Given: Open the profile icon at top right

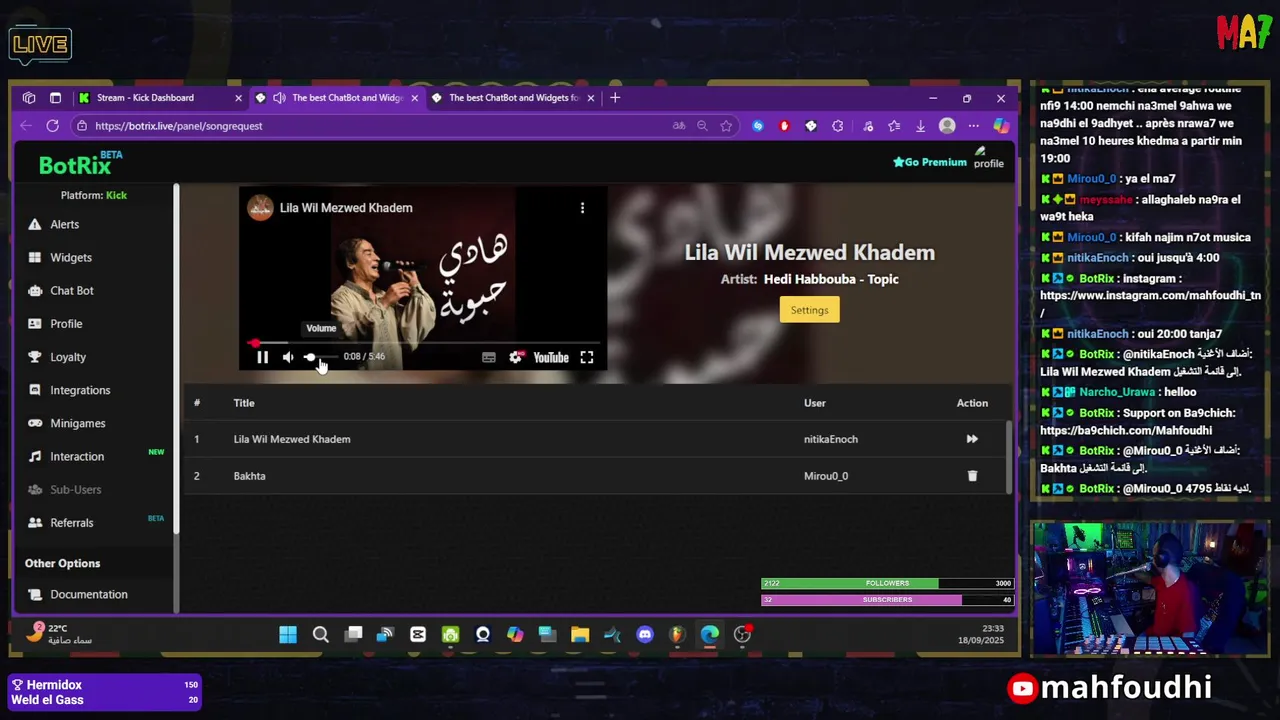Looking at the screenshot, I should pos(988,158).
